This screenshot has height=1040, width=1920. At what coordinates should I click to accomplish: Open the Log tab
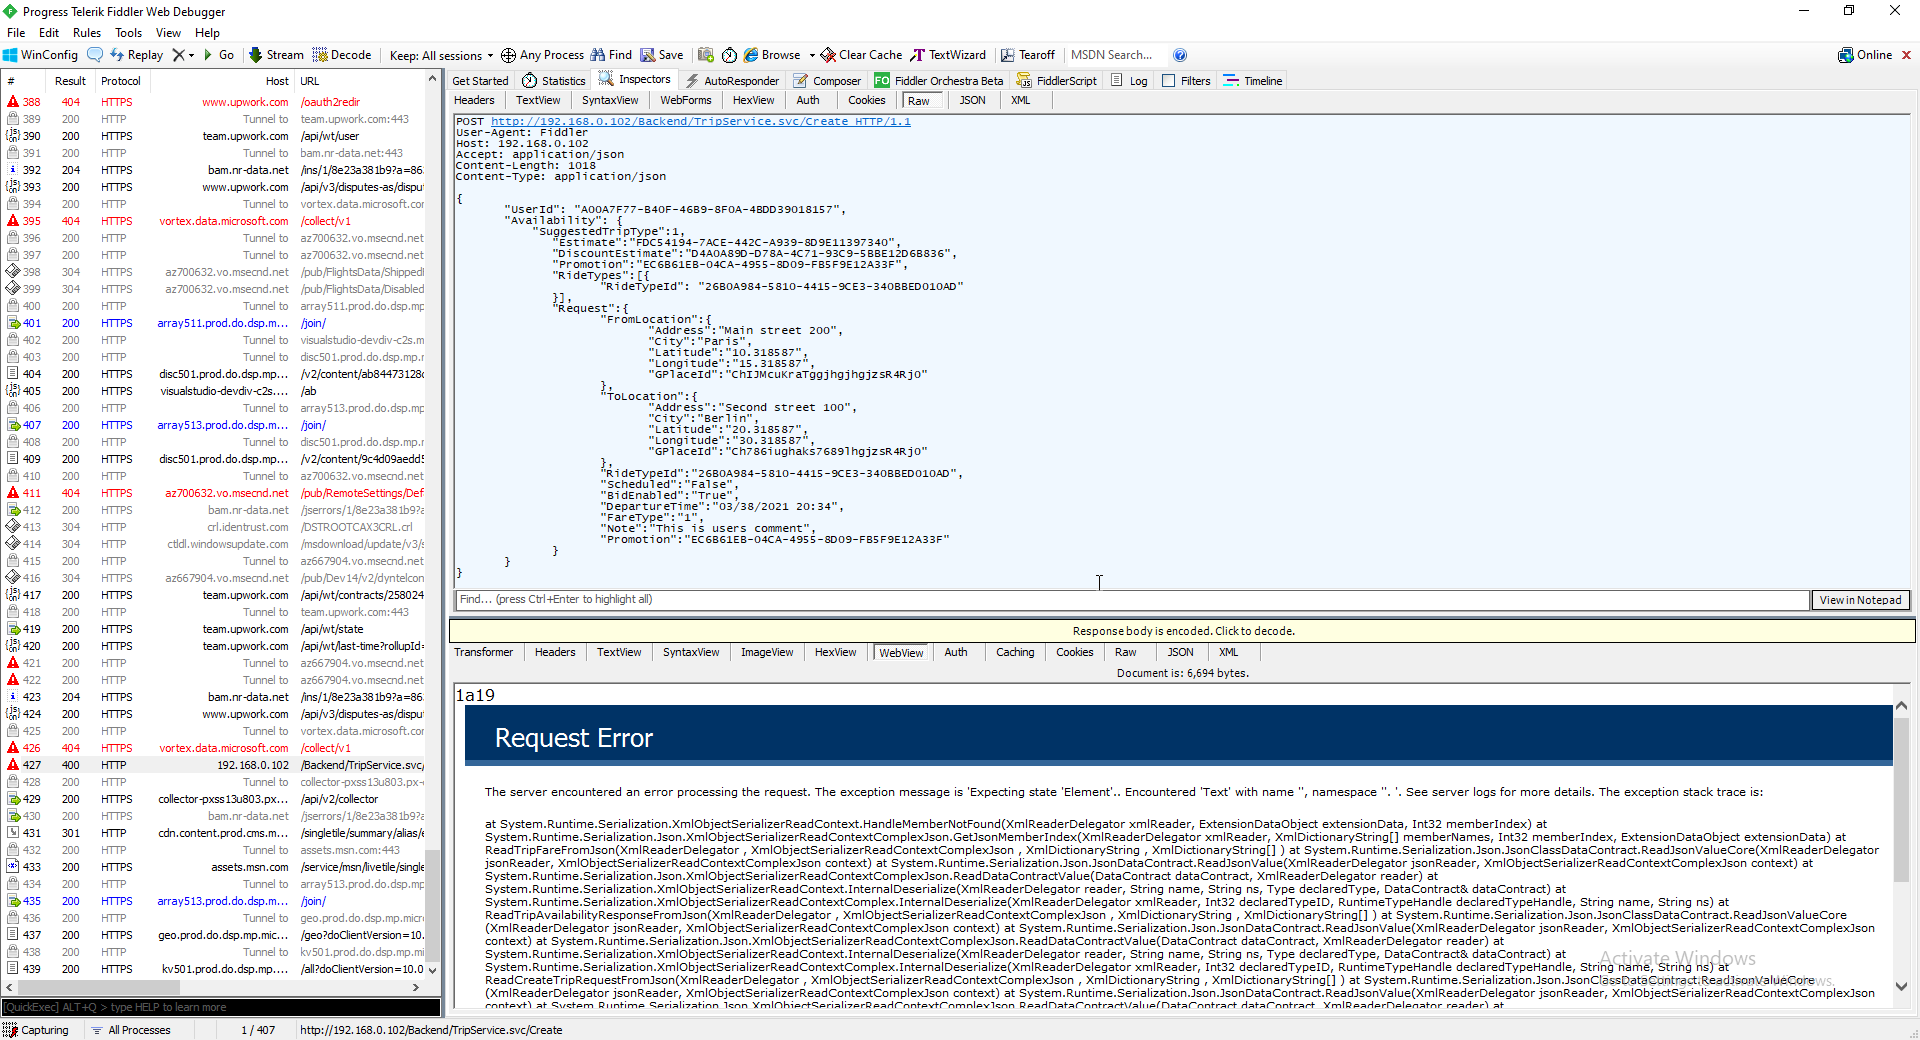(x=1129, y=81)
